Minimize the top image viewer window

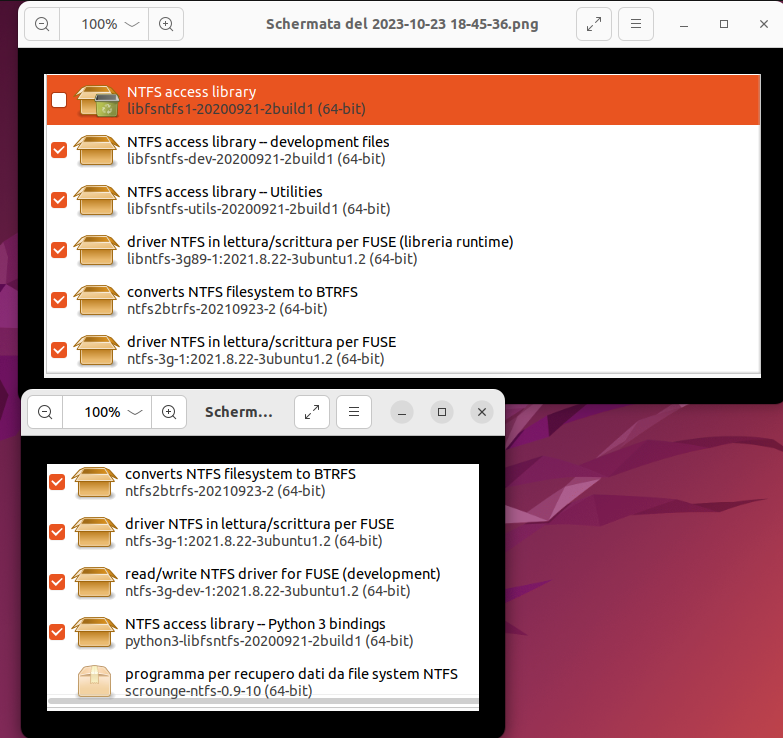684,24
